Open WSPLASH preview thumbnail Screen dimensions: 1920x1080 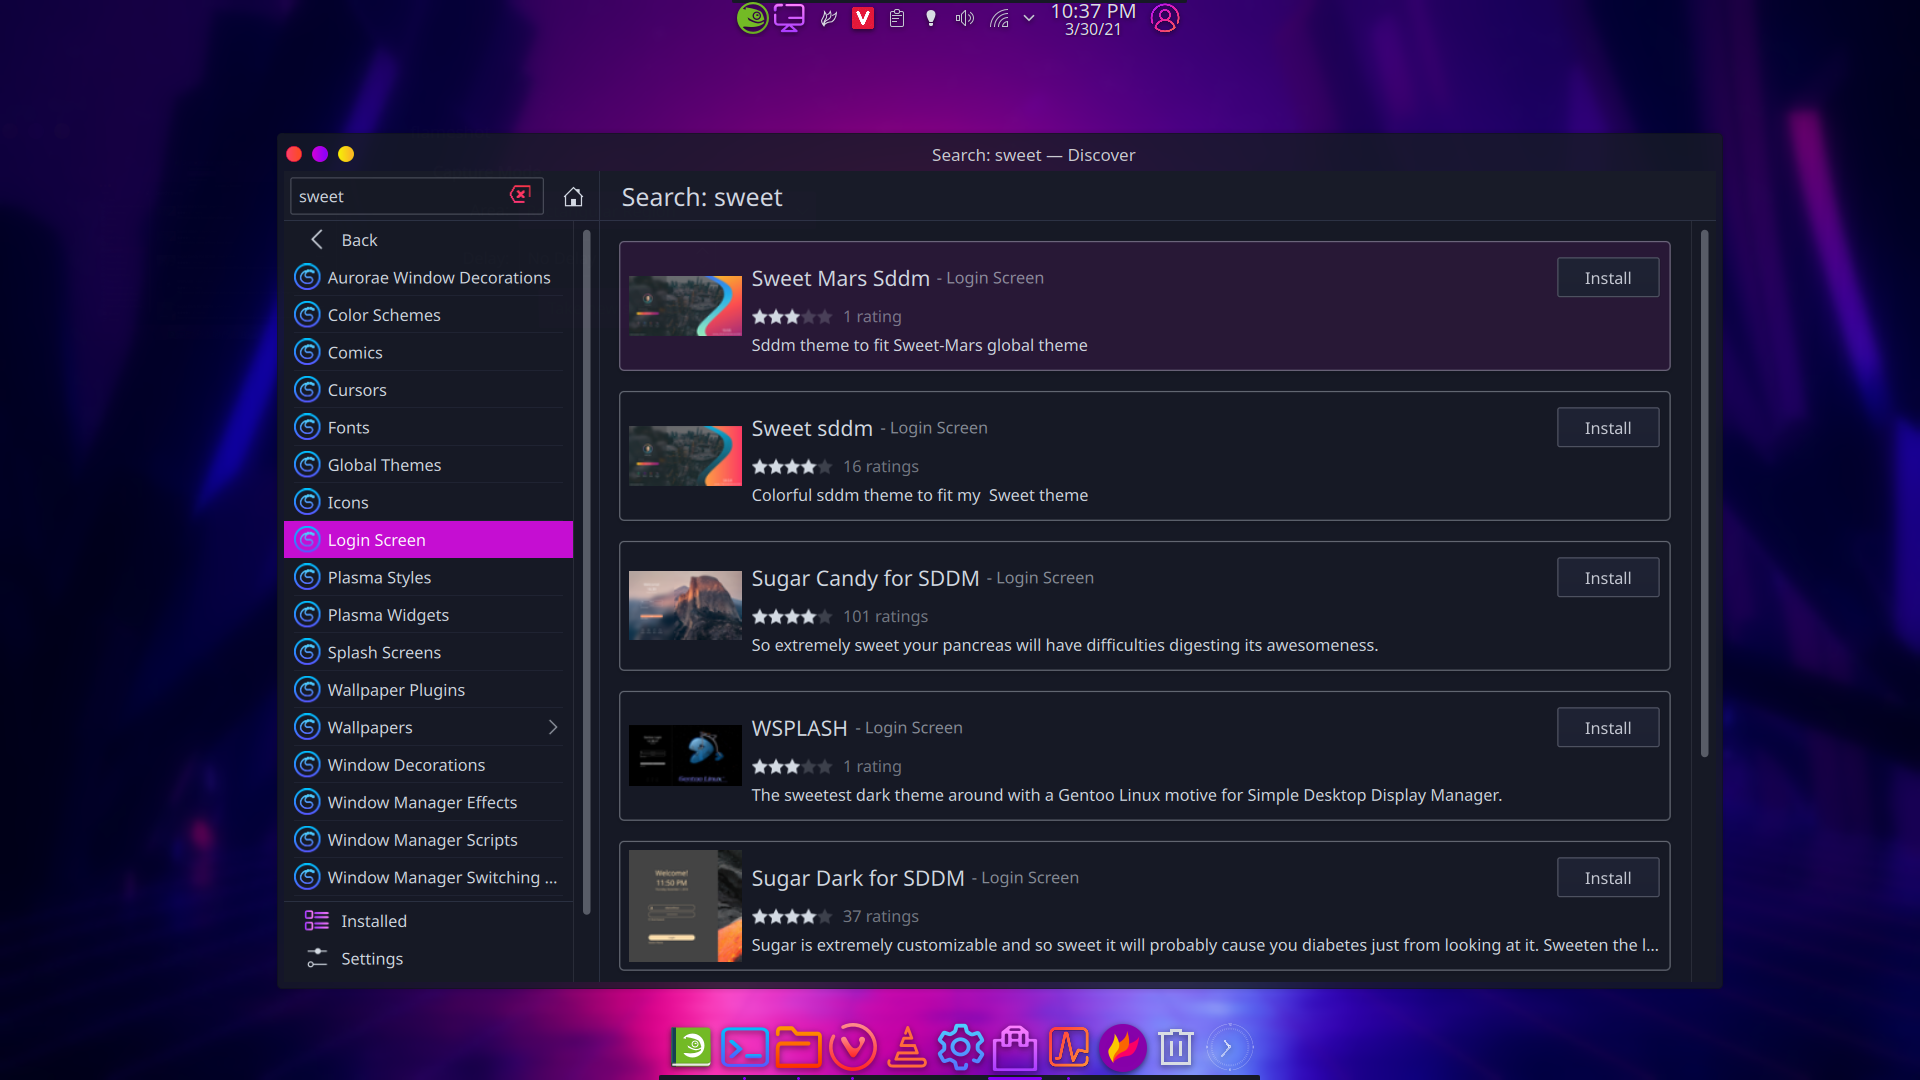click(685, 755)
